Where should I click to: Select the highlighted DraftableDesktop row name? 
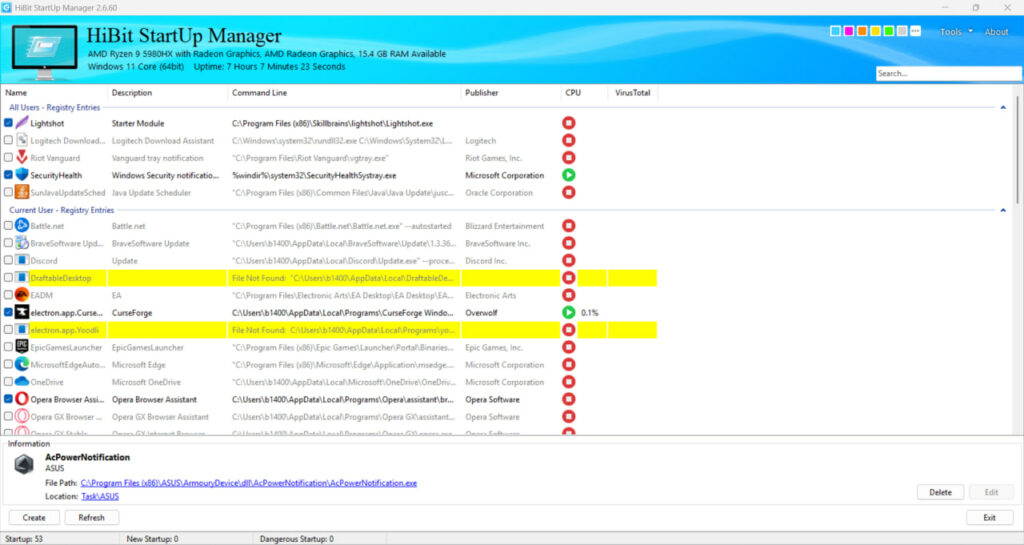pyautogui.click(x=61, y=277)
